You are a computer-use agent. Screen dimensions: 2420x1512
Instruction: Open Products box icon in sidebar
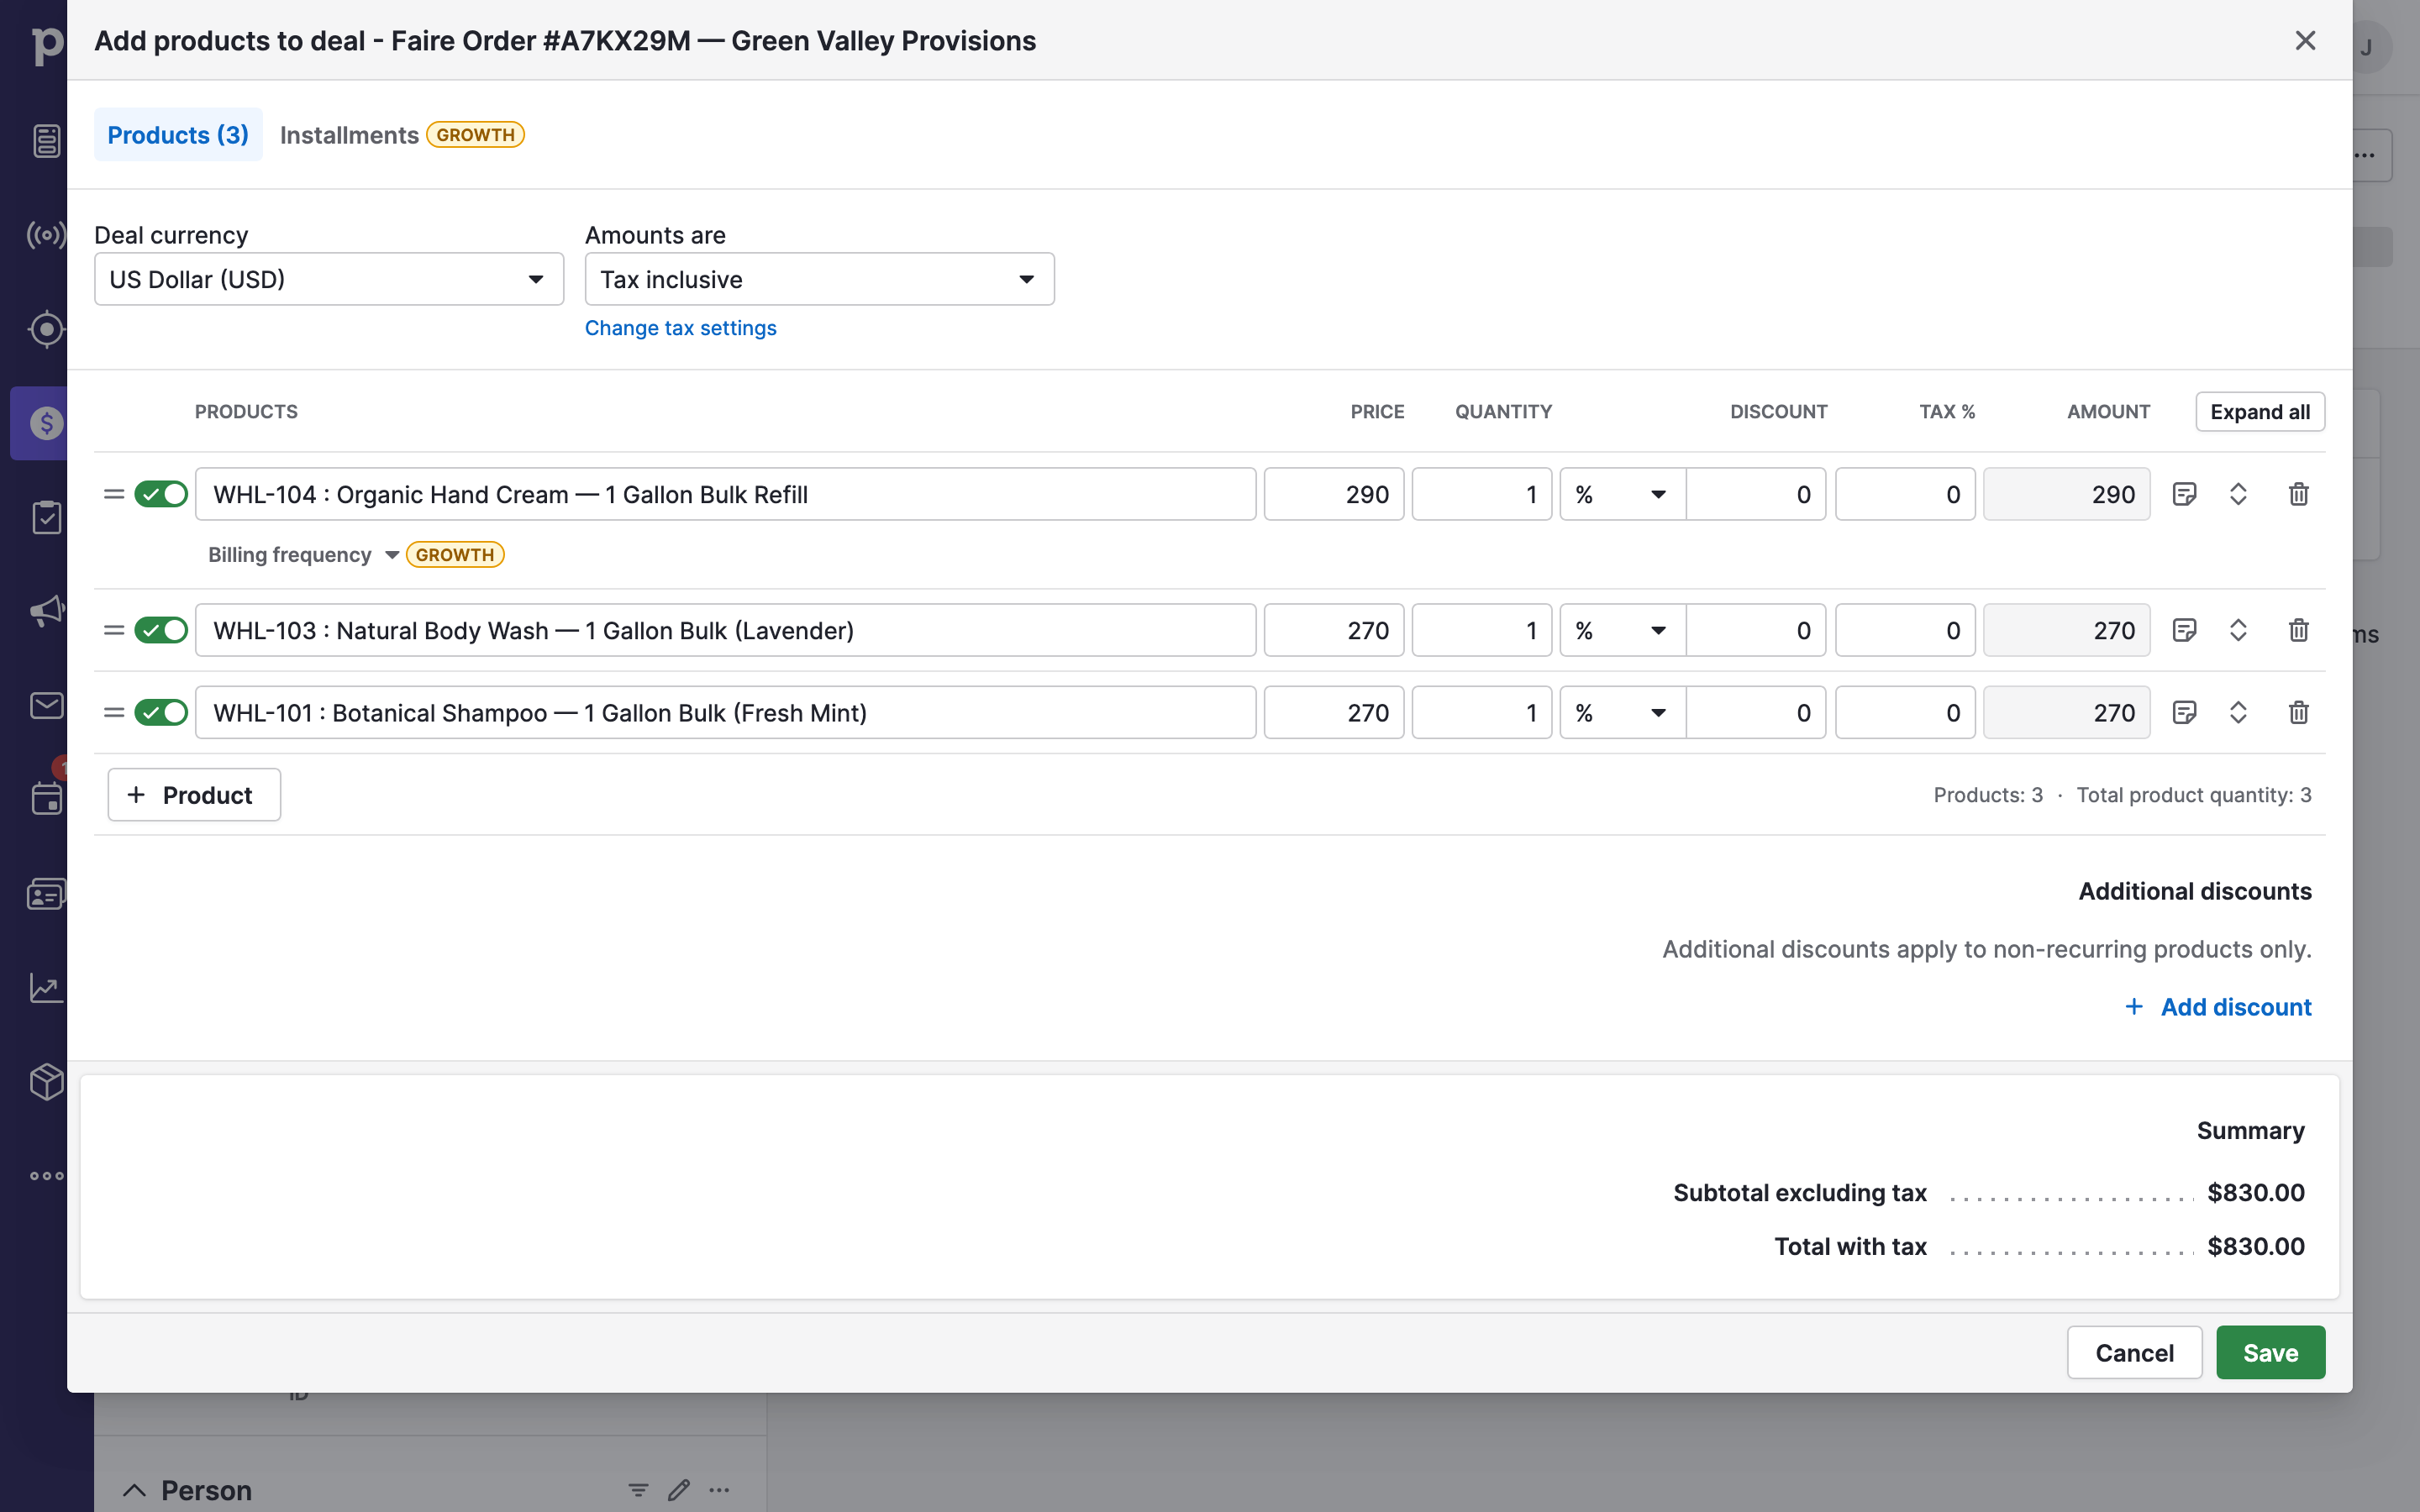click(46, 1081)
